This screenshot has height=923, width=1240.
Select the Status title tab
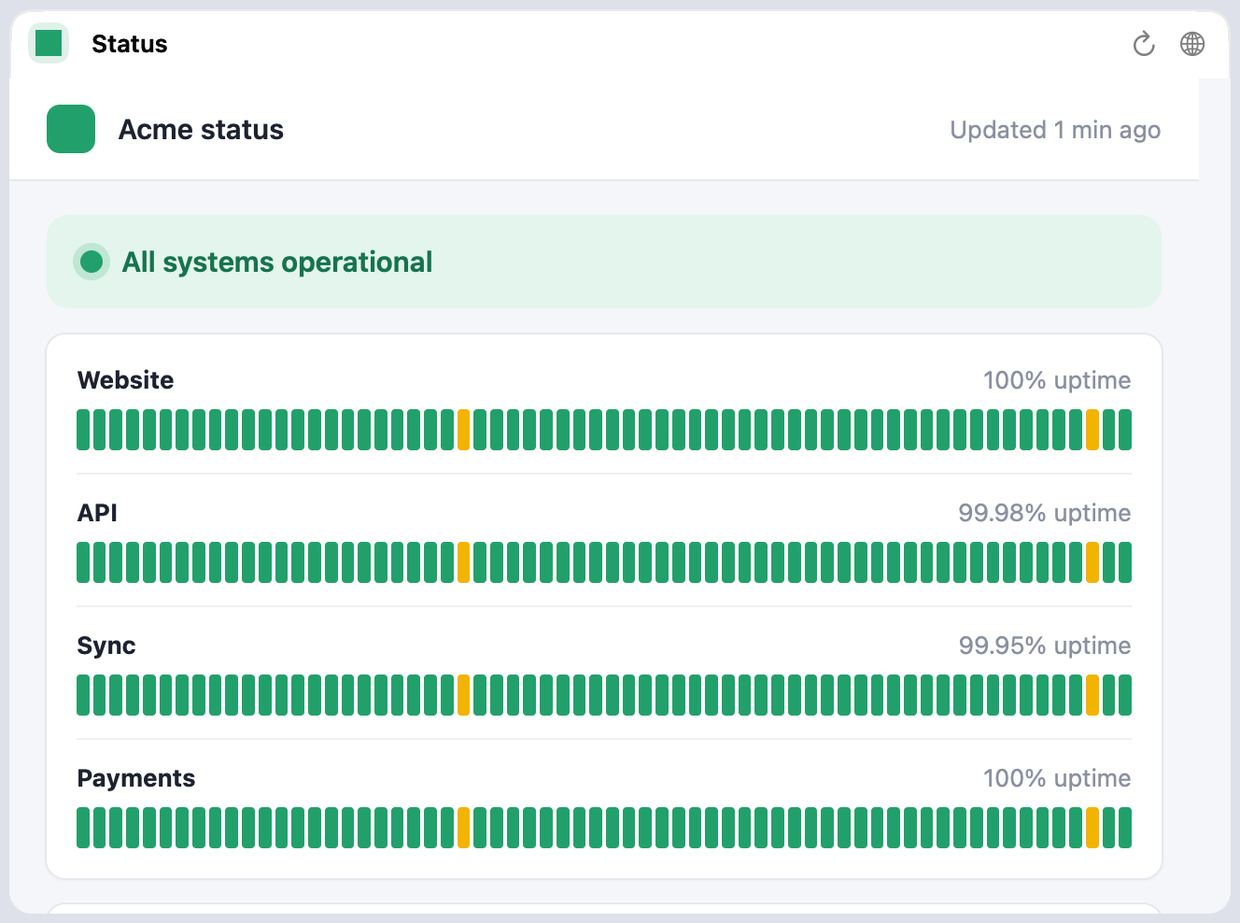coord(129,44)
